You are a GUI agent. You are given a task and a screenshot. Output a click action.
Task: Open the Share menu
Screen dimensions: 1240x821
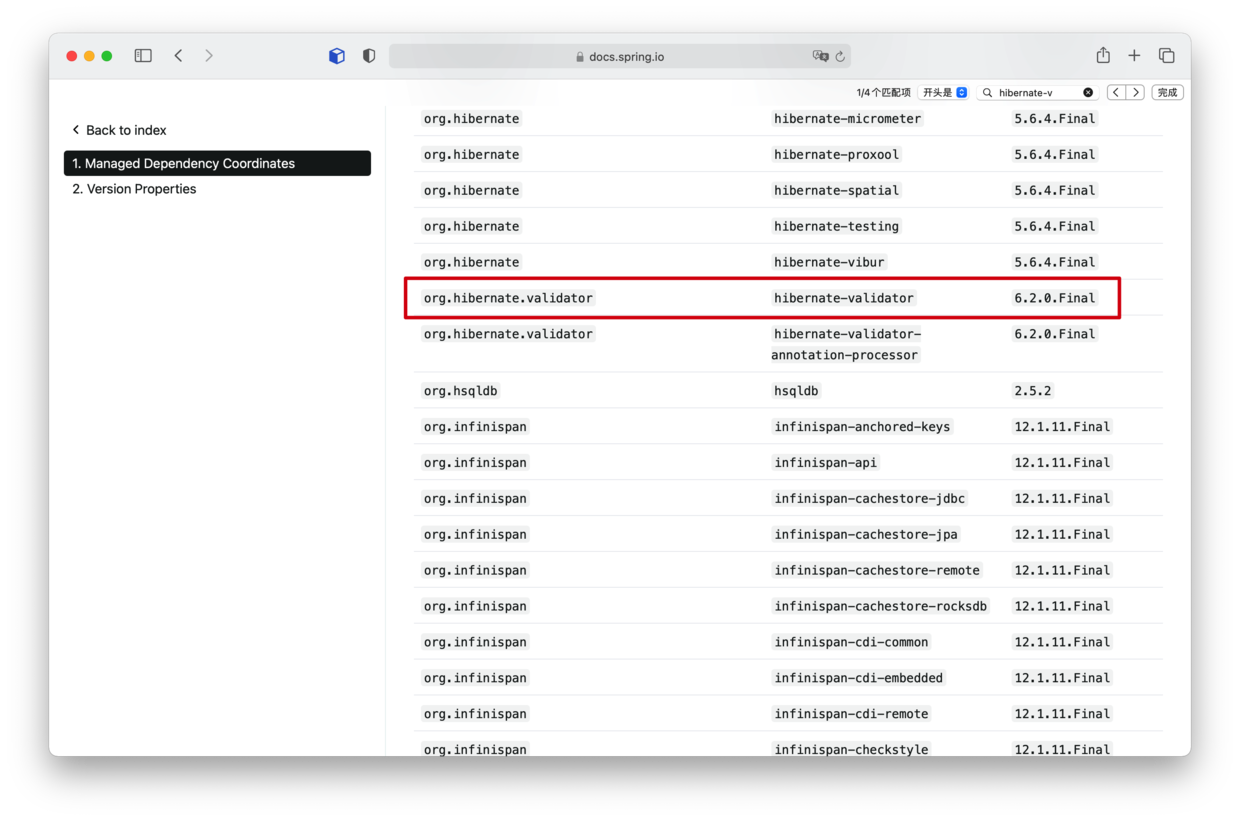point(1102,56)
